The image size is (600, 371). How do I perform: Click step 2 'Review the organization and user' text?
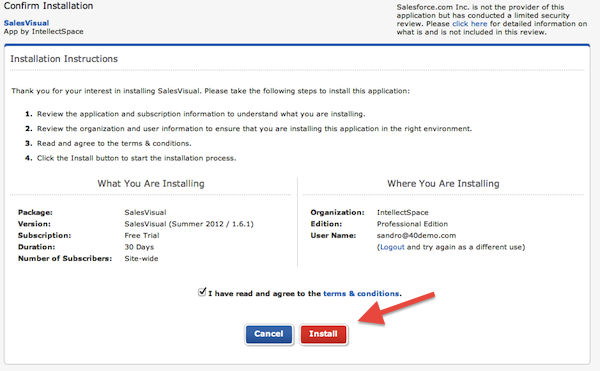(x=254, y=129)
